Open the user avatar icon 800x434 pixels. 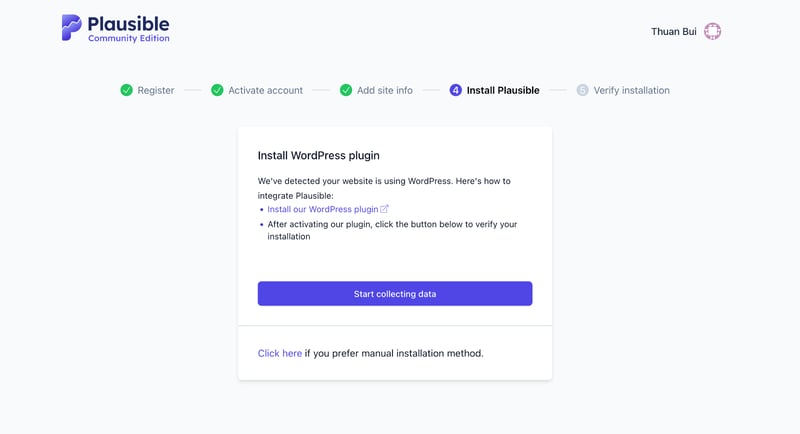coord(712,31)
